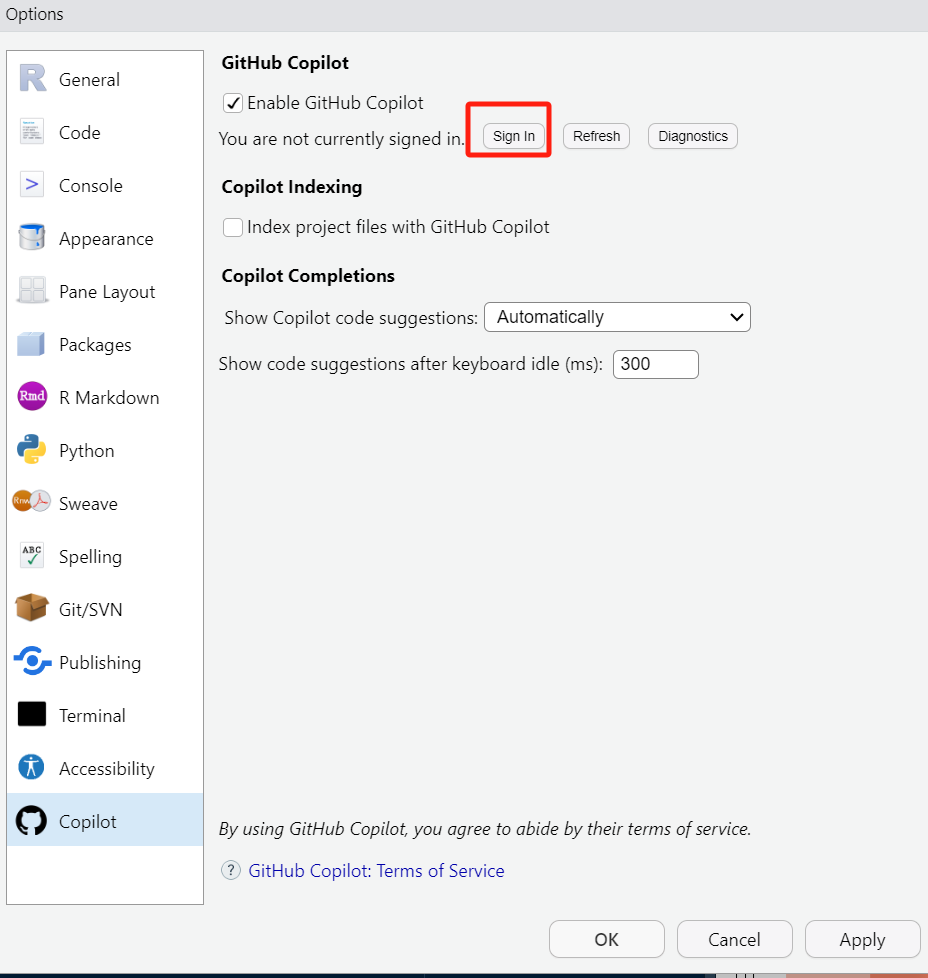This screenshot has height=978, width=928.
Task: Go to Publishing options
Action: (105, 662)
